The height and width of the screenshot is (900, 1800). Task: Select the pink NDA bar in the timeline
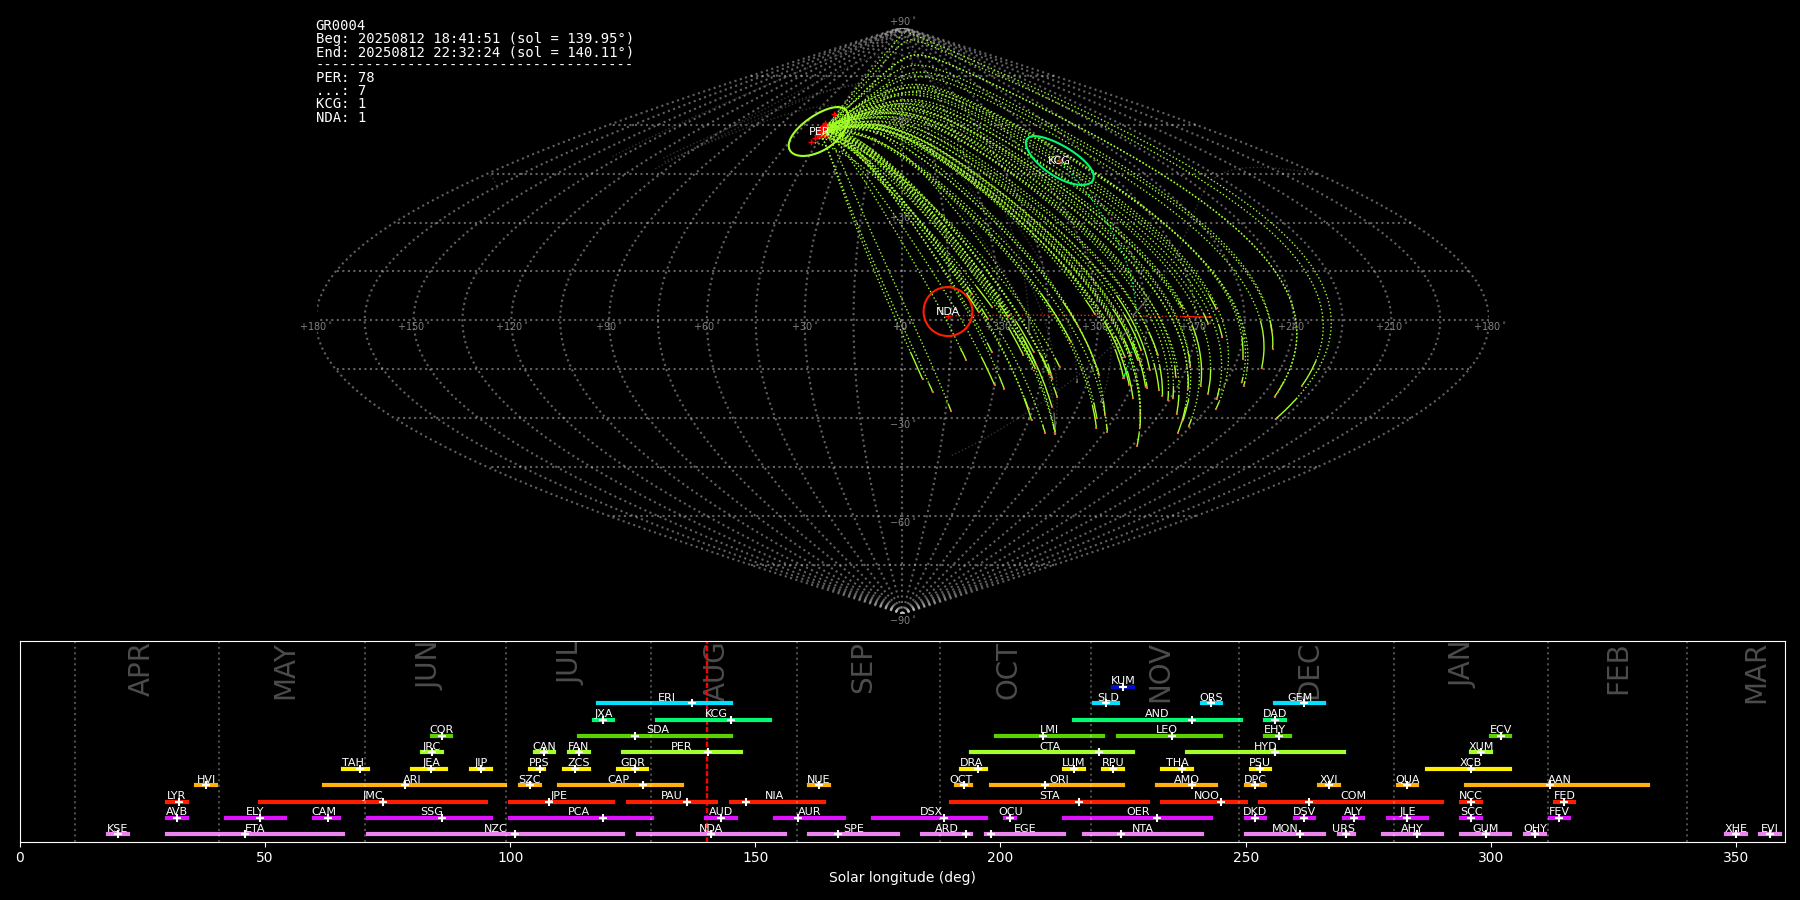pyautogui.click(x=711, y=834)
